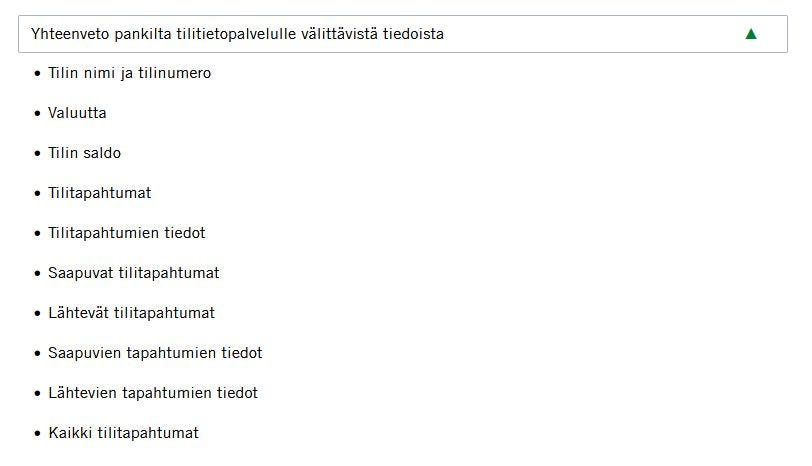Screen dimensions: 812x466
Task: Click 'Saapuvien tapahtumien tiedot' entry
Action: 155,353
